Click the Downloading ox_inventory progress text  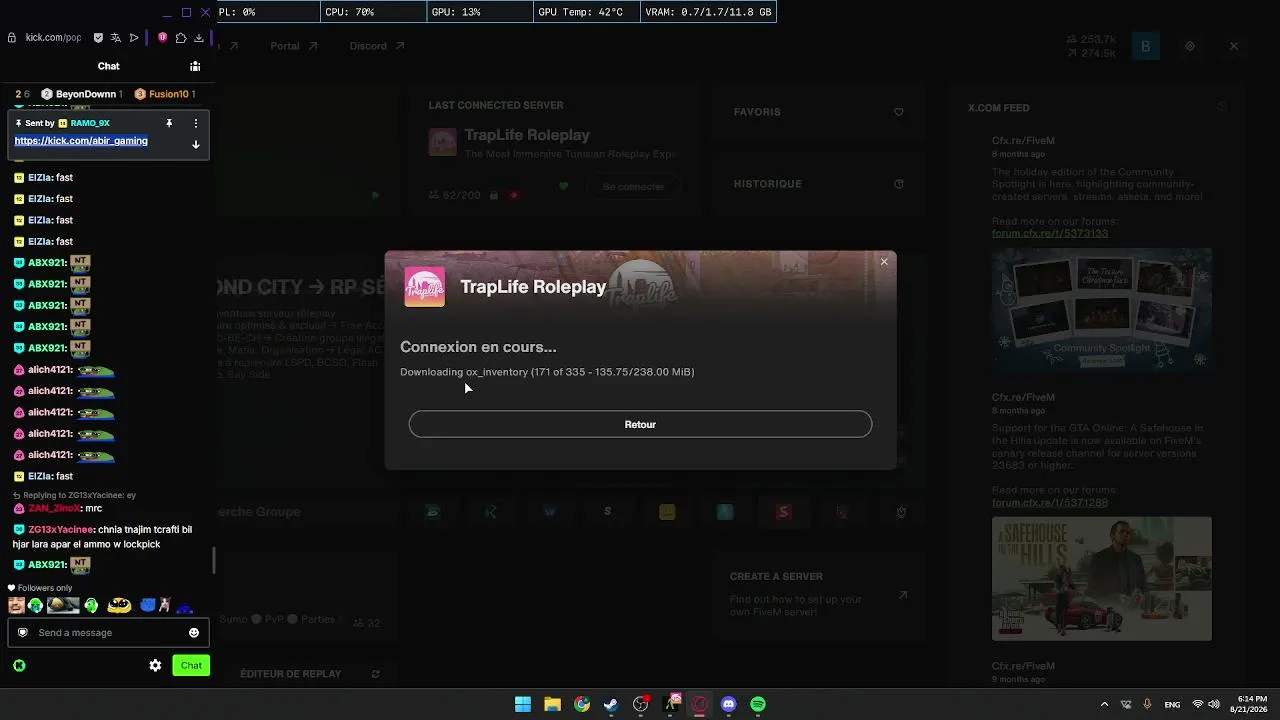[x=547, y=372]
